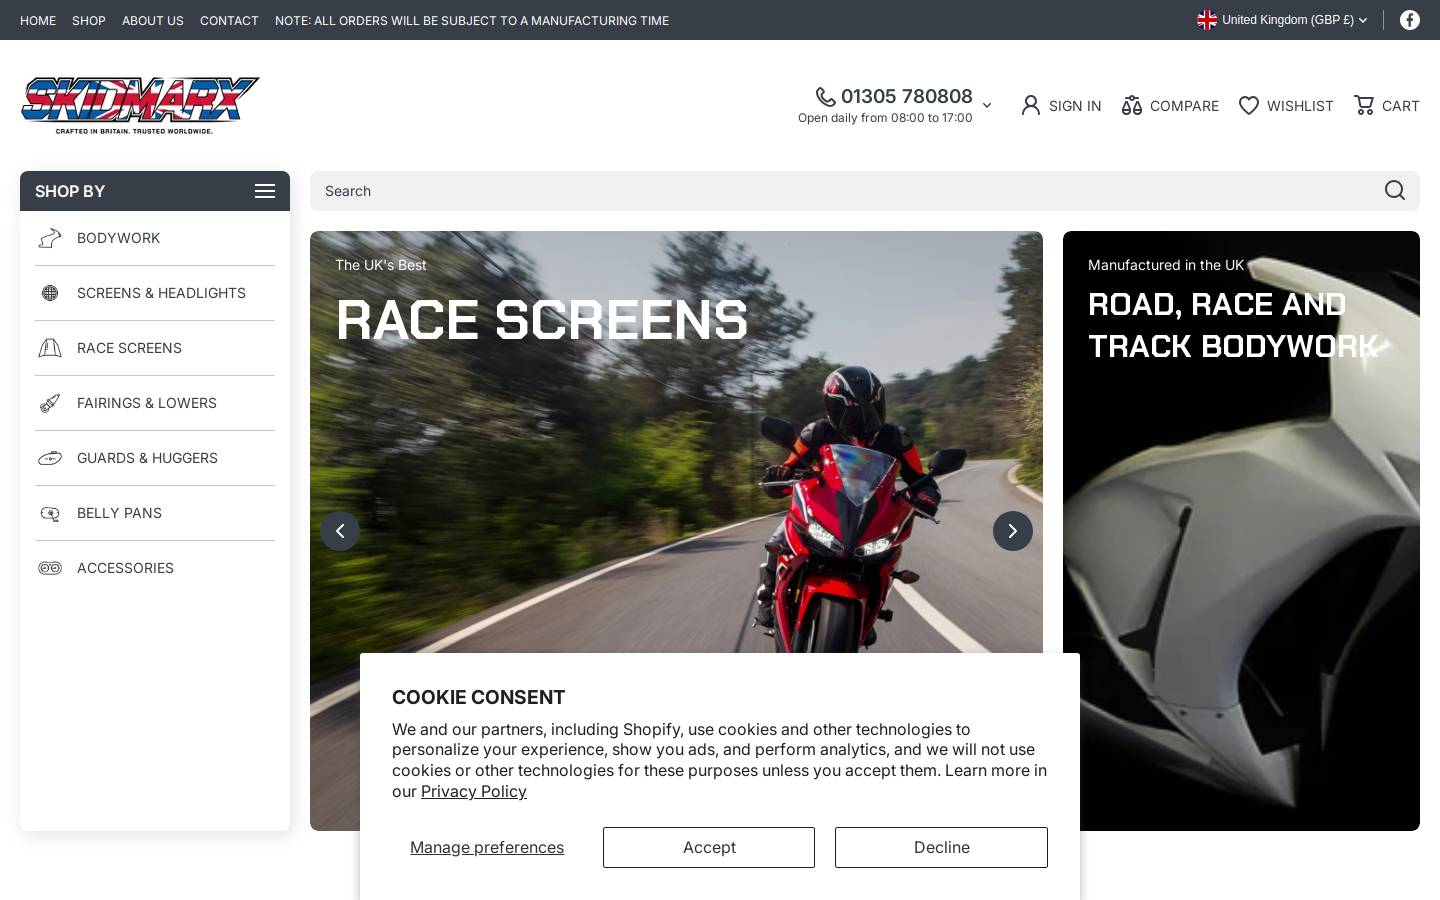Click 'Manufactured in the UK' caption

click(1166, 265)
